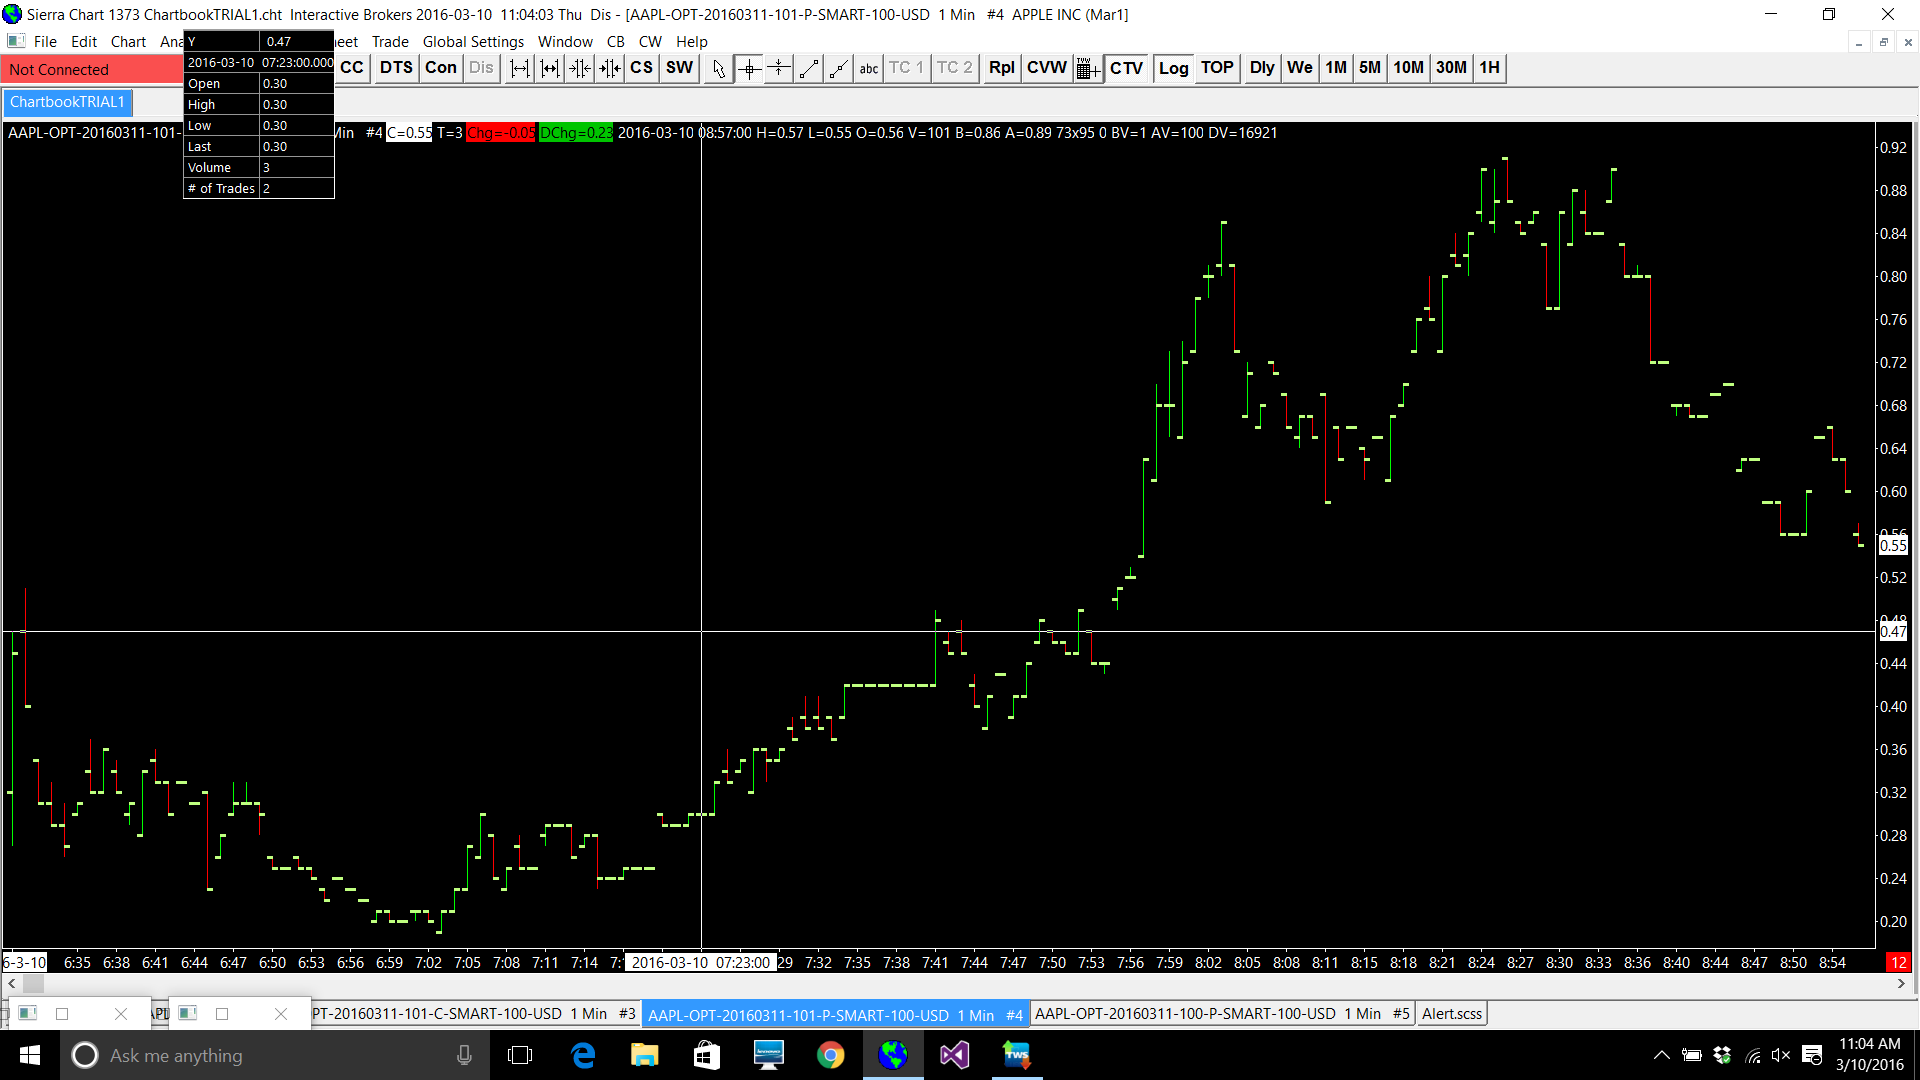The width and height of the screenshot is (1920, 1080).
Task: Set chart period to 10M
Action: pos(1408,68)
